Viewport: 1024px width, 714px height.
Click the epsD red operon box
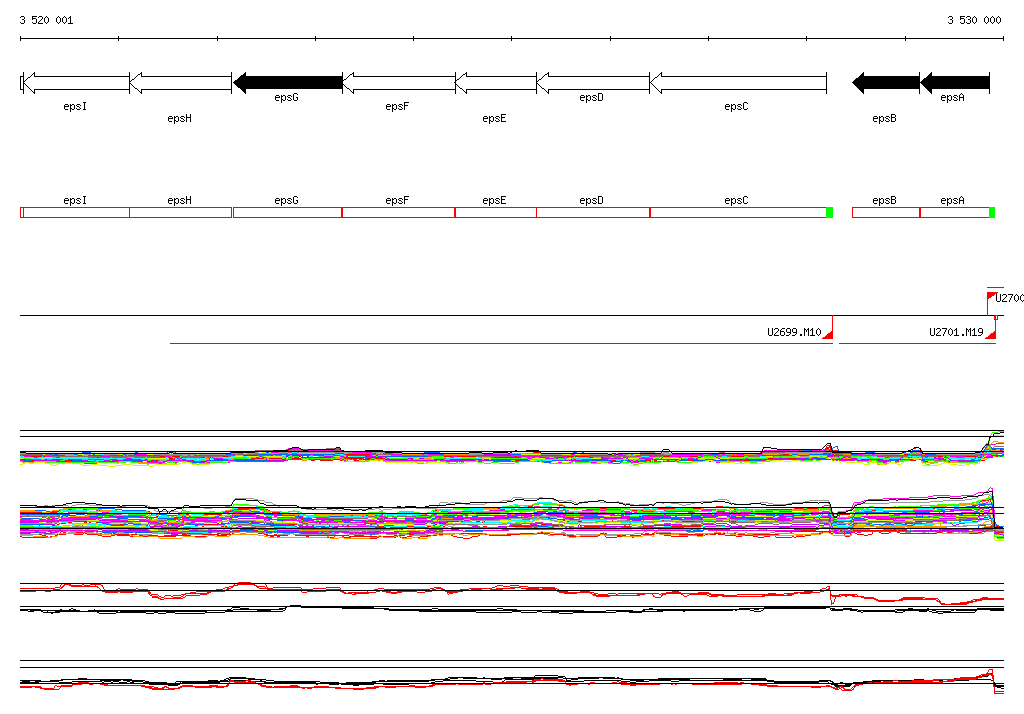pyautogui.click(x=593, y=212)
